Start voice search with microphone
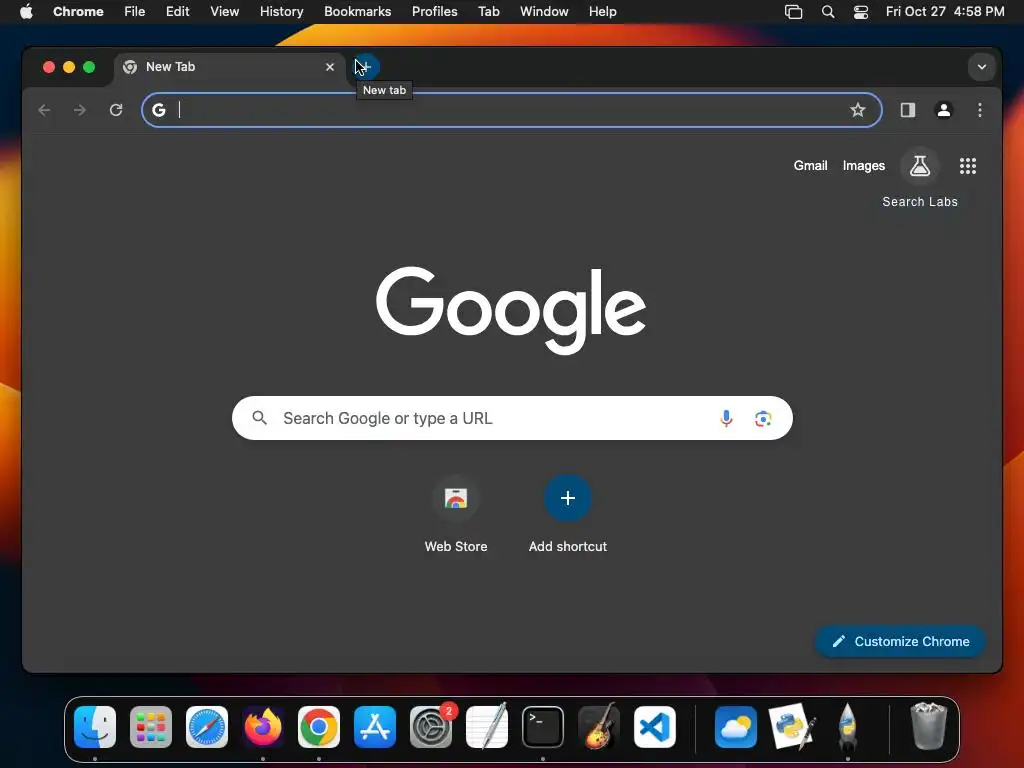Viewport: 1024px width, 768px height. click(x=726, y=418)
